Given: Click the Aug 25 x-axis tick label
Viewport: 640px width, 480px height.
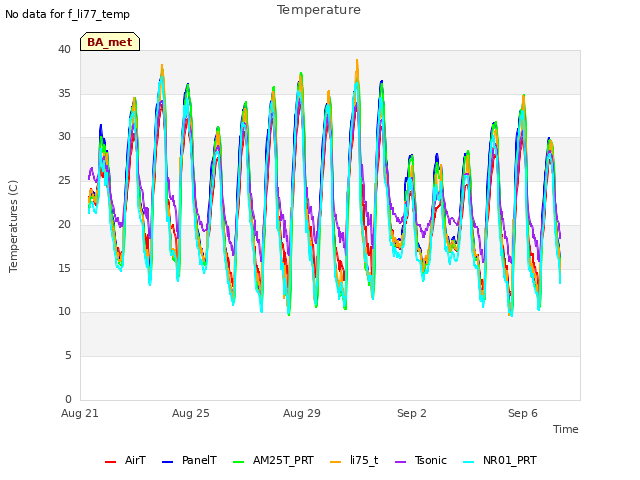Looking at the screenshot, I should pyautogui.click(x=191, y=413).
